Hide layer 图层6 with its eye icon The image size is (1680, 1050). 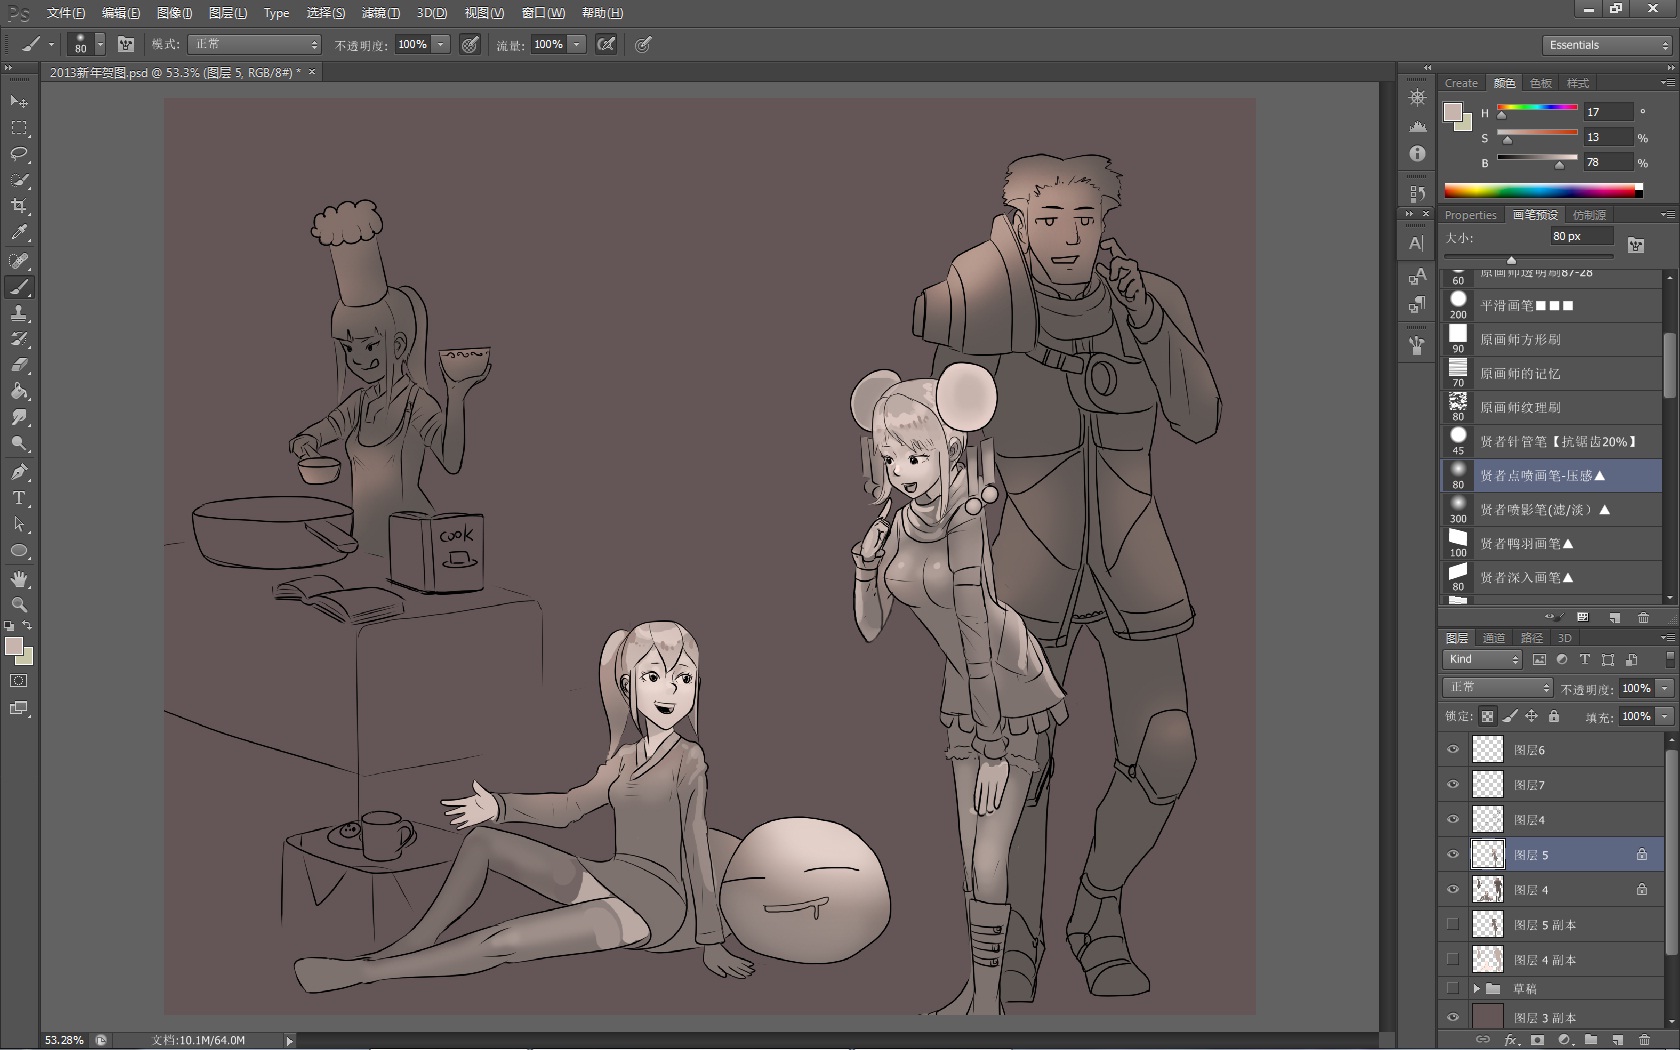point(1453,750)
